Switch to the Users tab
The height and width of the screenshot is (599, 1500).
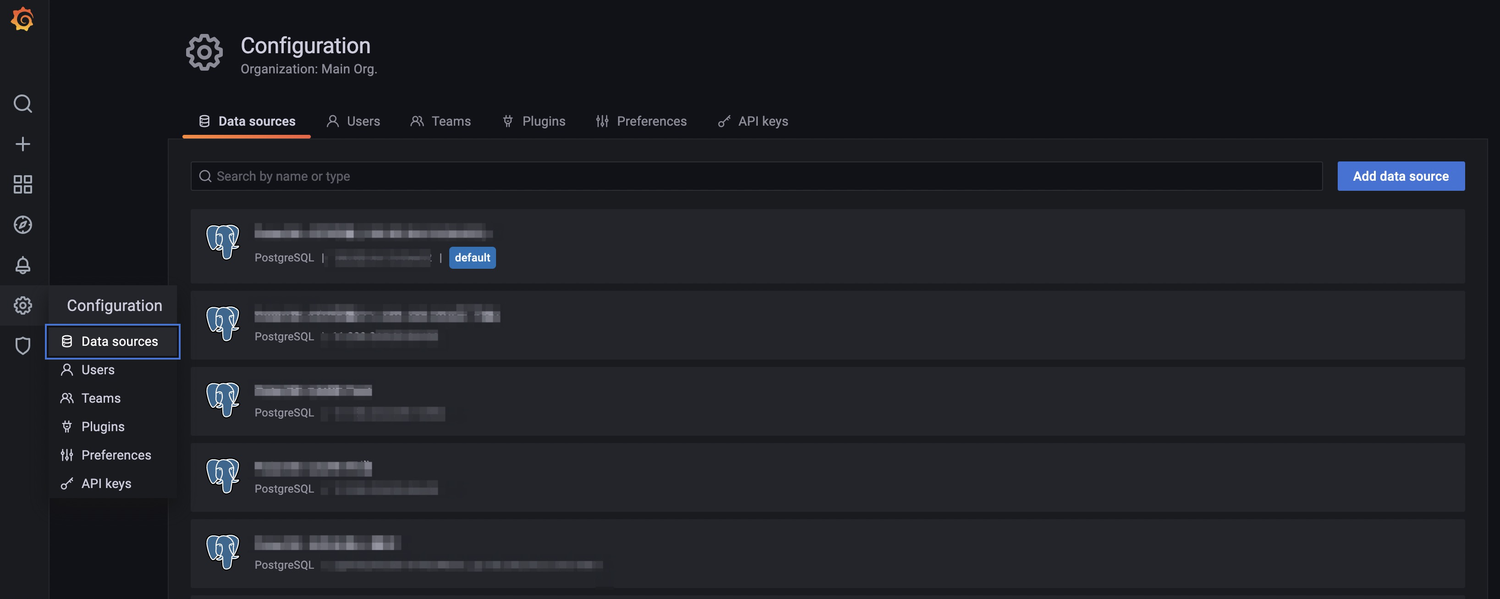pyautogui.click(x=353, y=121)
